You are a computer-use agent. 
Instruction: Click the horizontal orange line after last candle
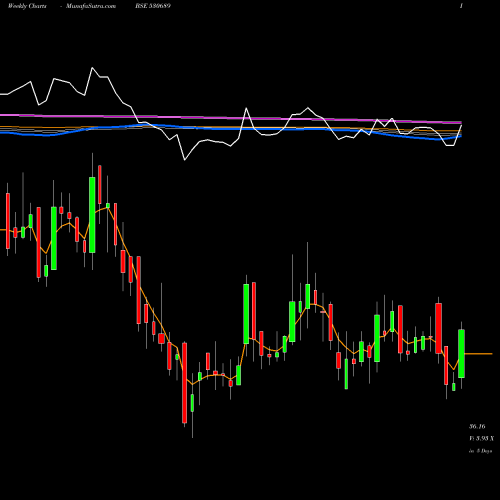pyautogui.click(x=478, y=354)
